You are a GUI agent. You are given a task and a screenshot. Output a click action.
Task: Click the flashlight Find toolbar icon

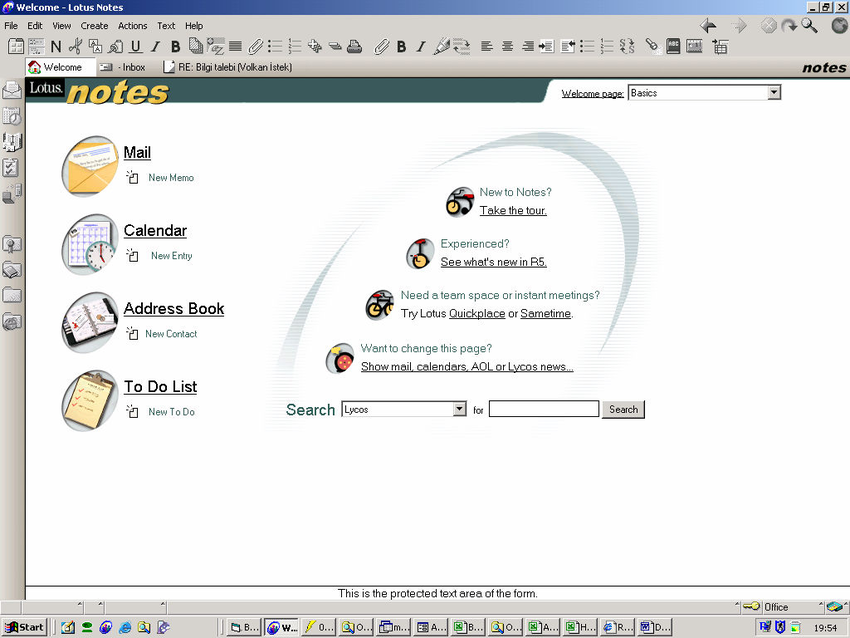click(652, 47)
